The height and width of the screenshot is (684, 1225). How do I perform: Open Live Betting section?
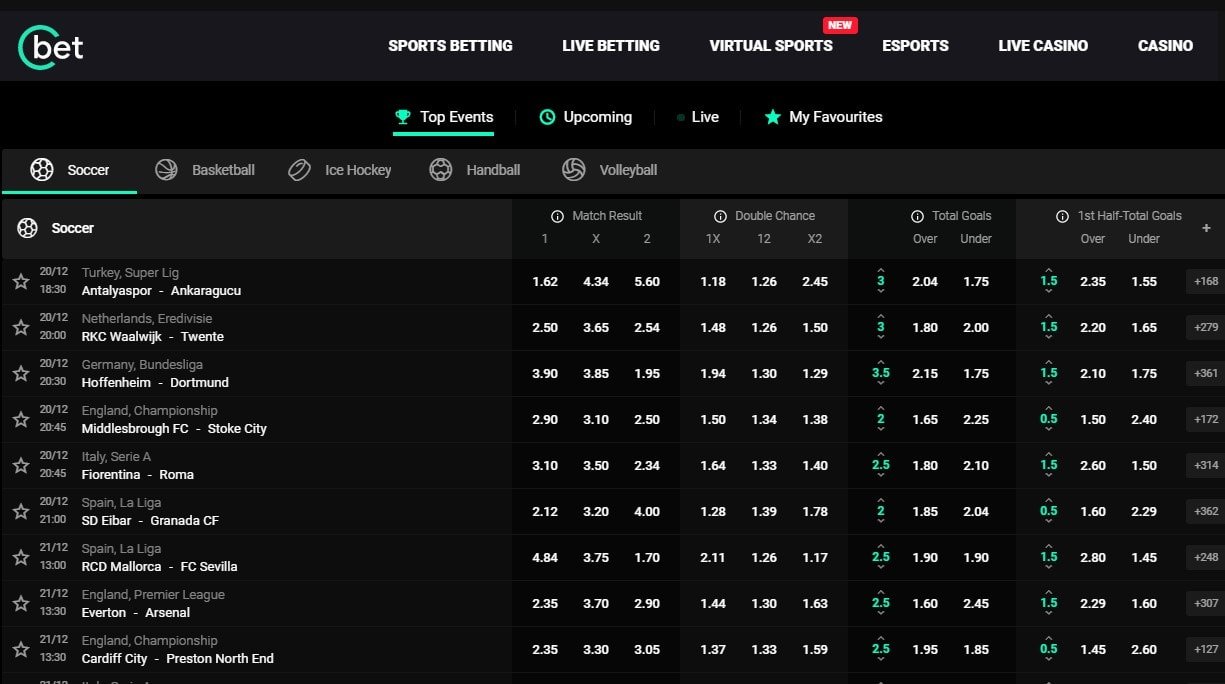coord(611,46)
